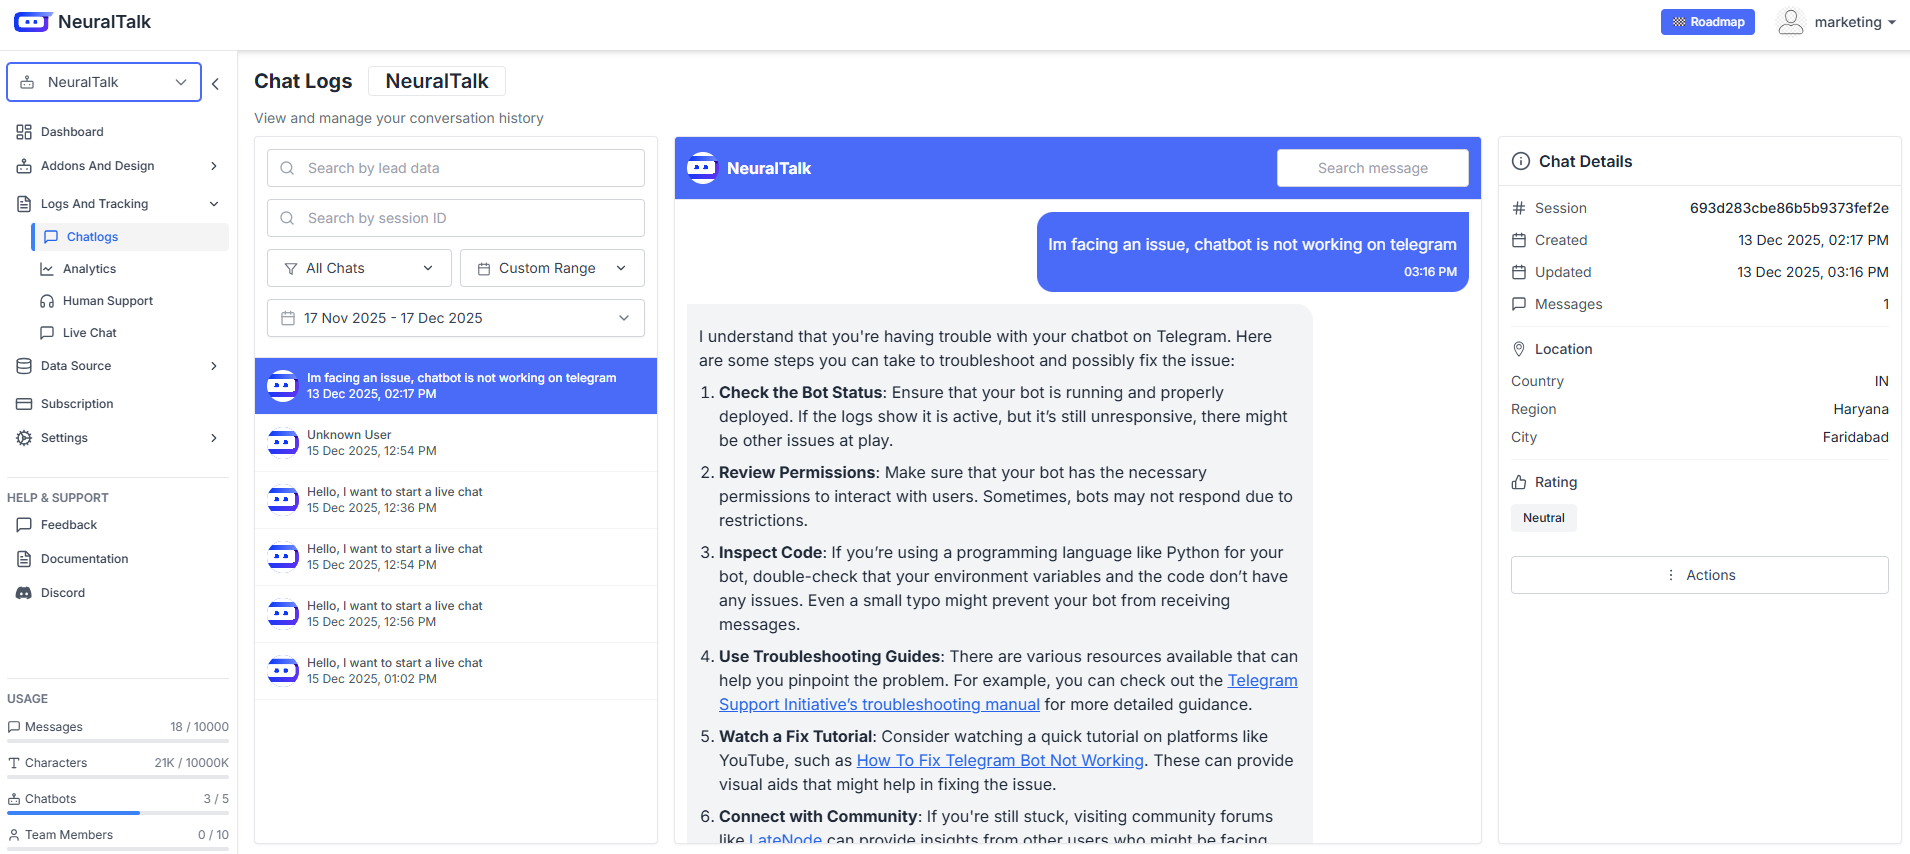Viewport: 1910px width, 854px height.
Task: Expand the Data Source menu
Action: tap(118, 366)
